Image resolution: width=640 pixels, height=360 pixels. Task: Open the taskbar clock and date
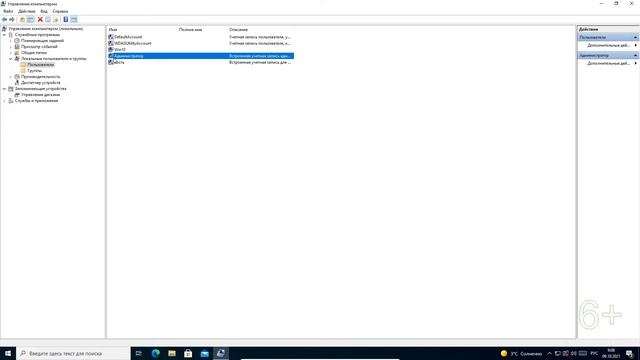point(611,353)
